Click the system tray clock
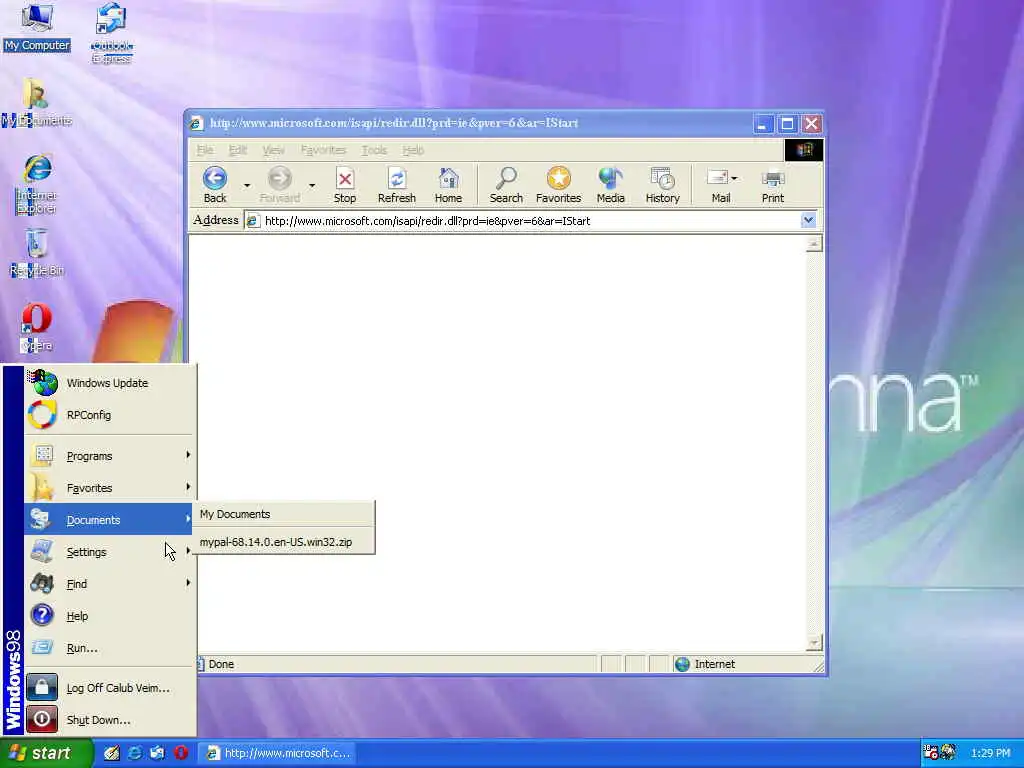 pos(990,753)
